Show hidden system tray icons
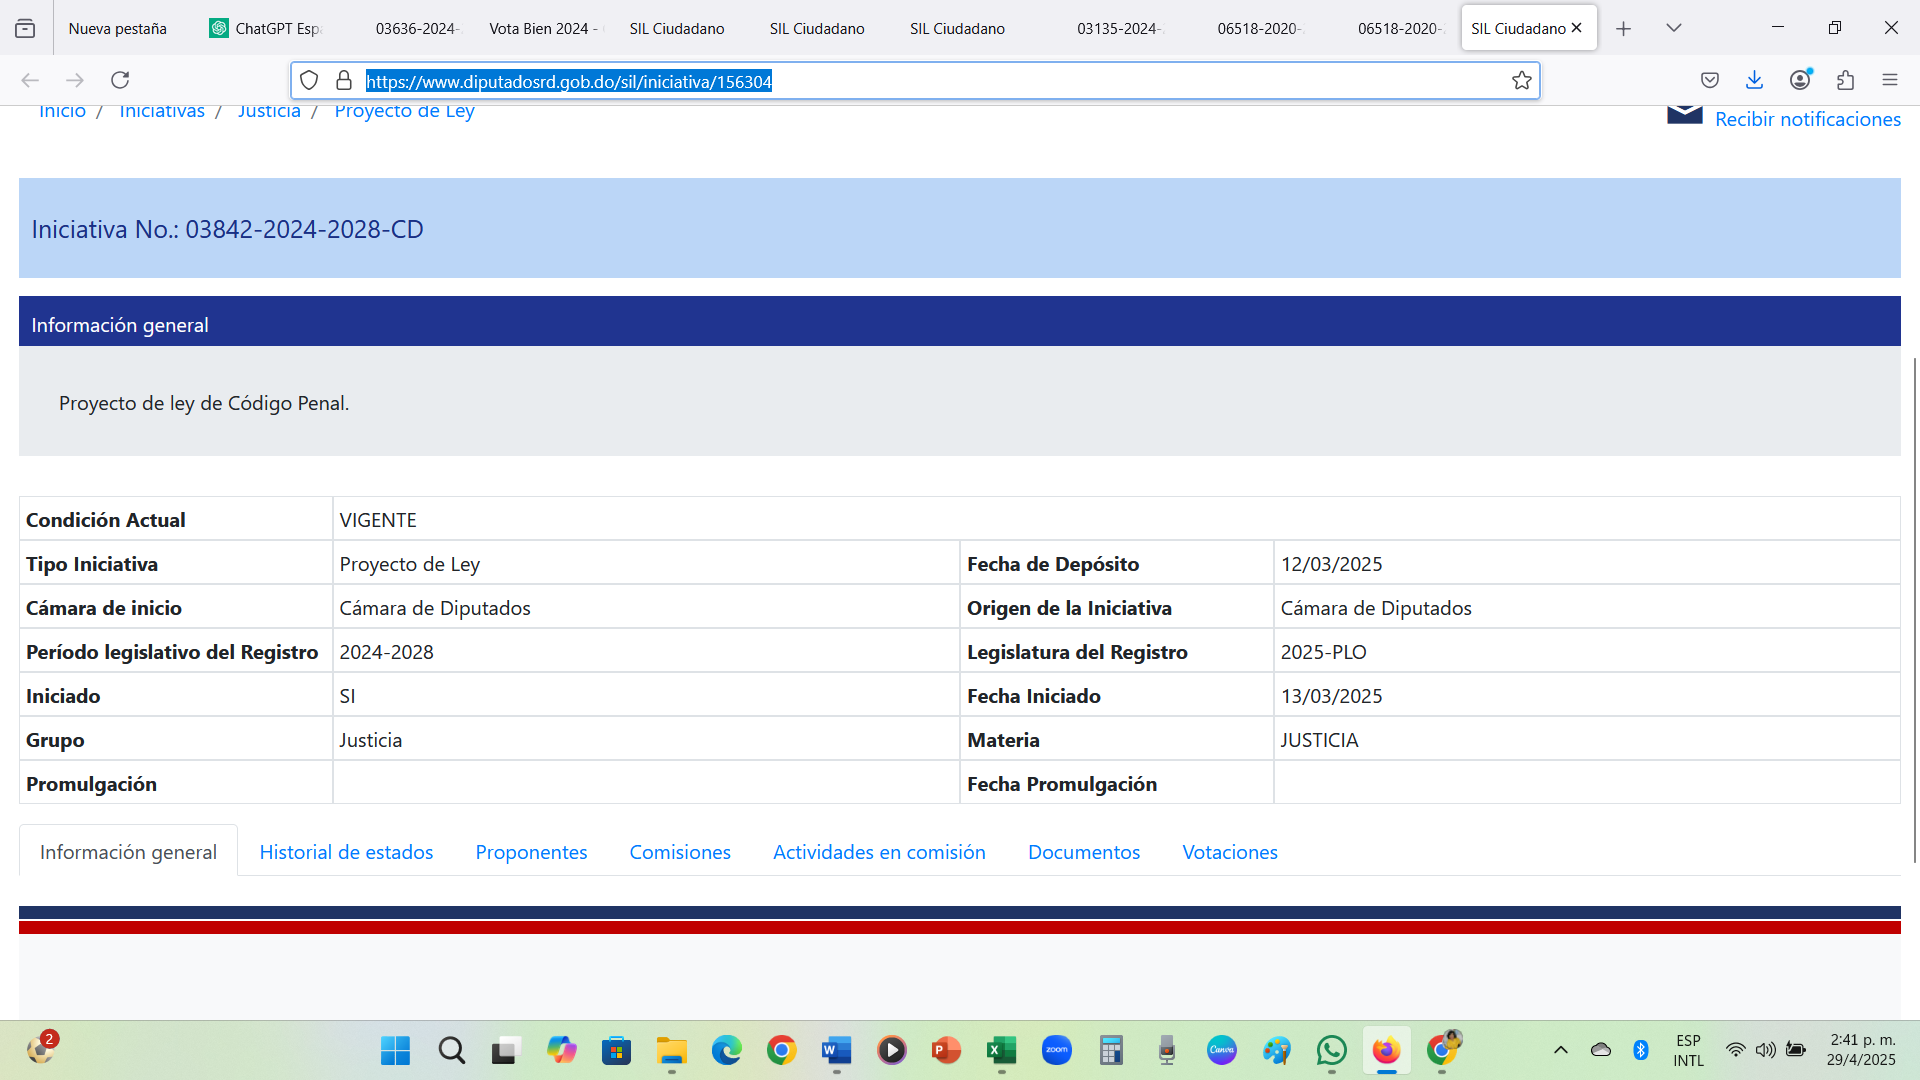The image size is (1920, 1080). pos(1560,1050)
